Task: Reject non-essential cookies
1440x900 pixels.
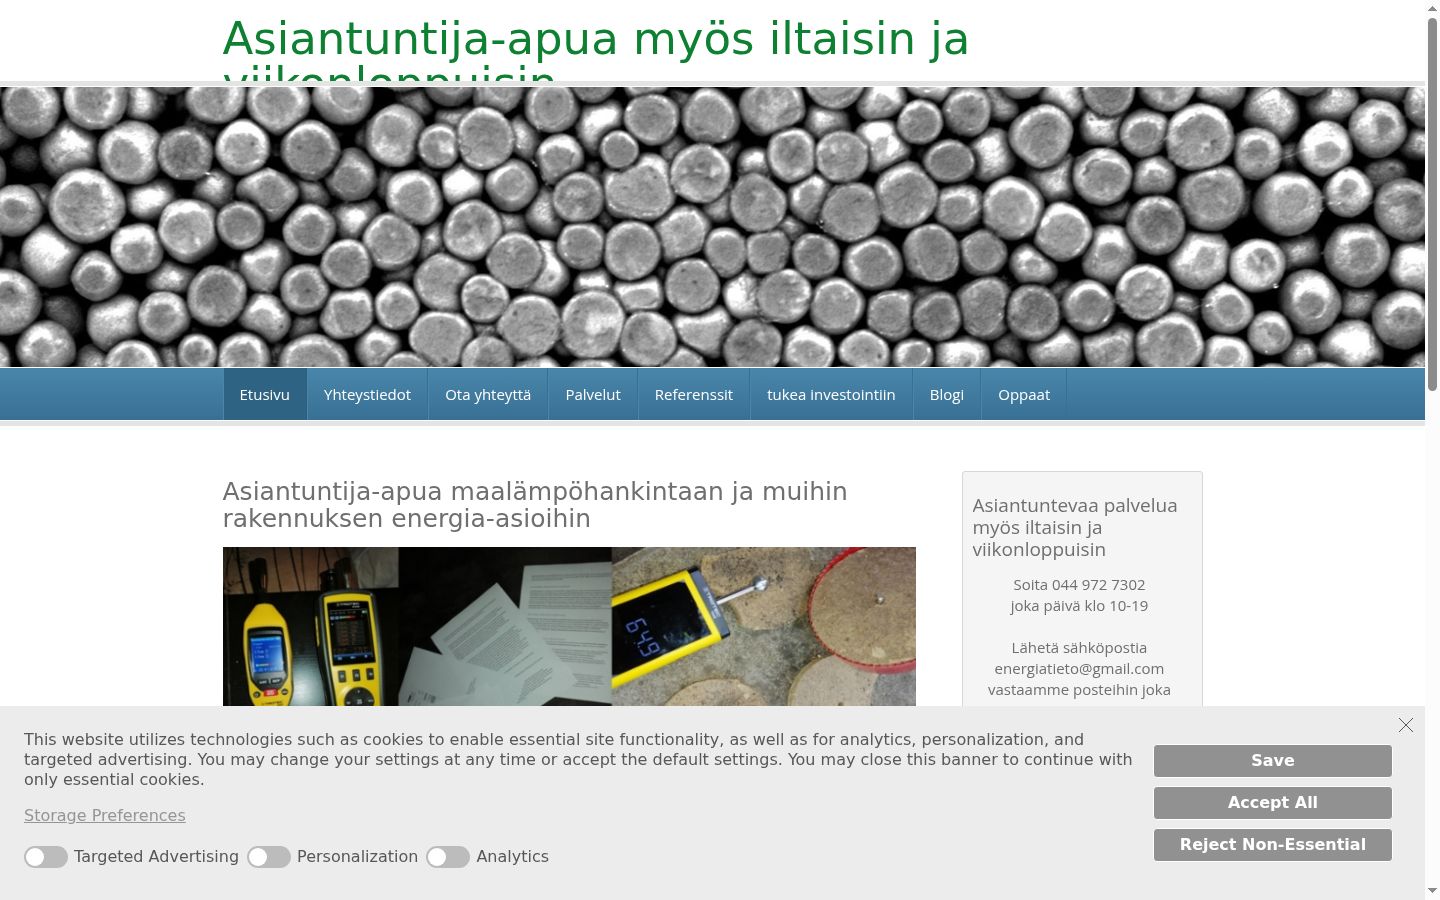Action: 1272,845
